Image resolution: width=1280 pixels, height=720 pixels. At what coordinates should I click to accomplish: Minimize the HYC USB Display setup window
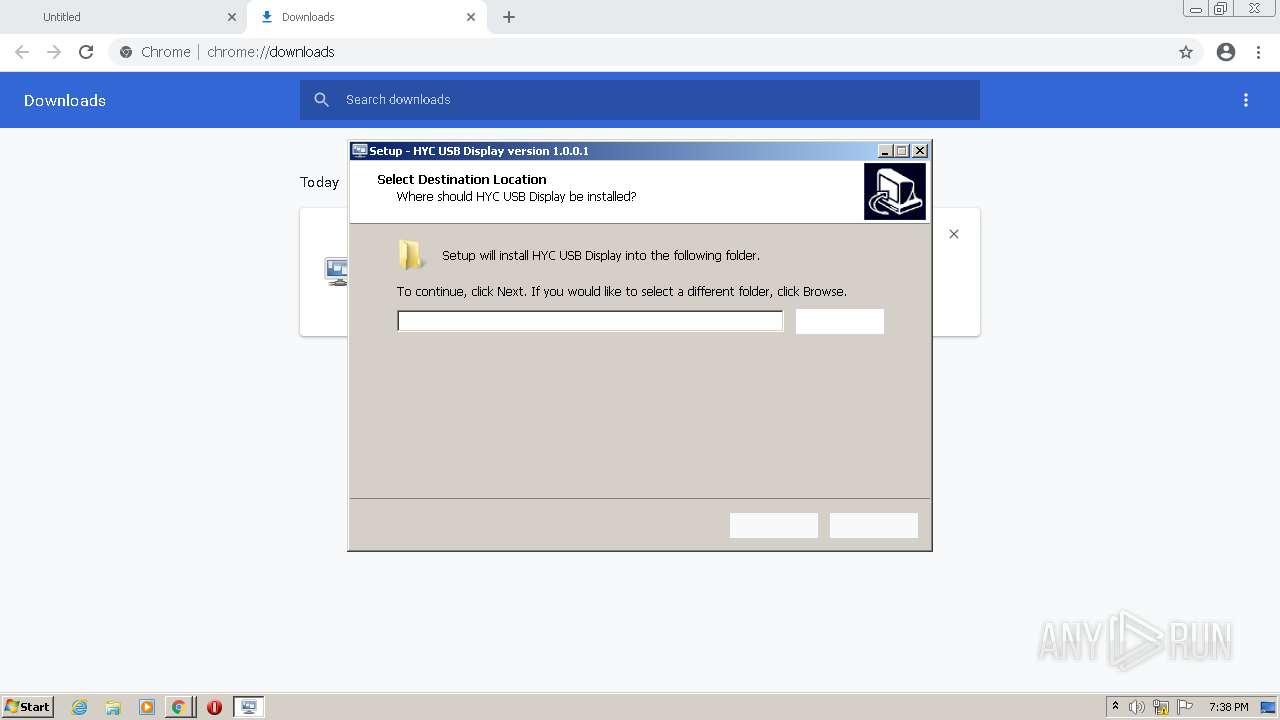[x=885, y=151]
